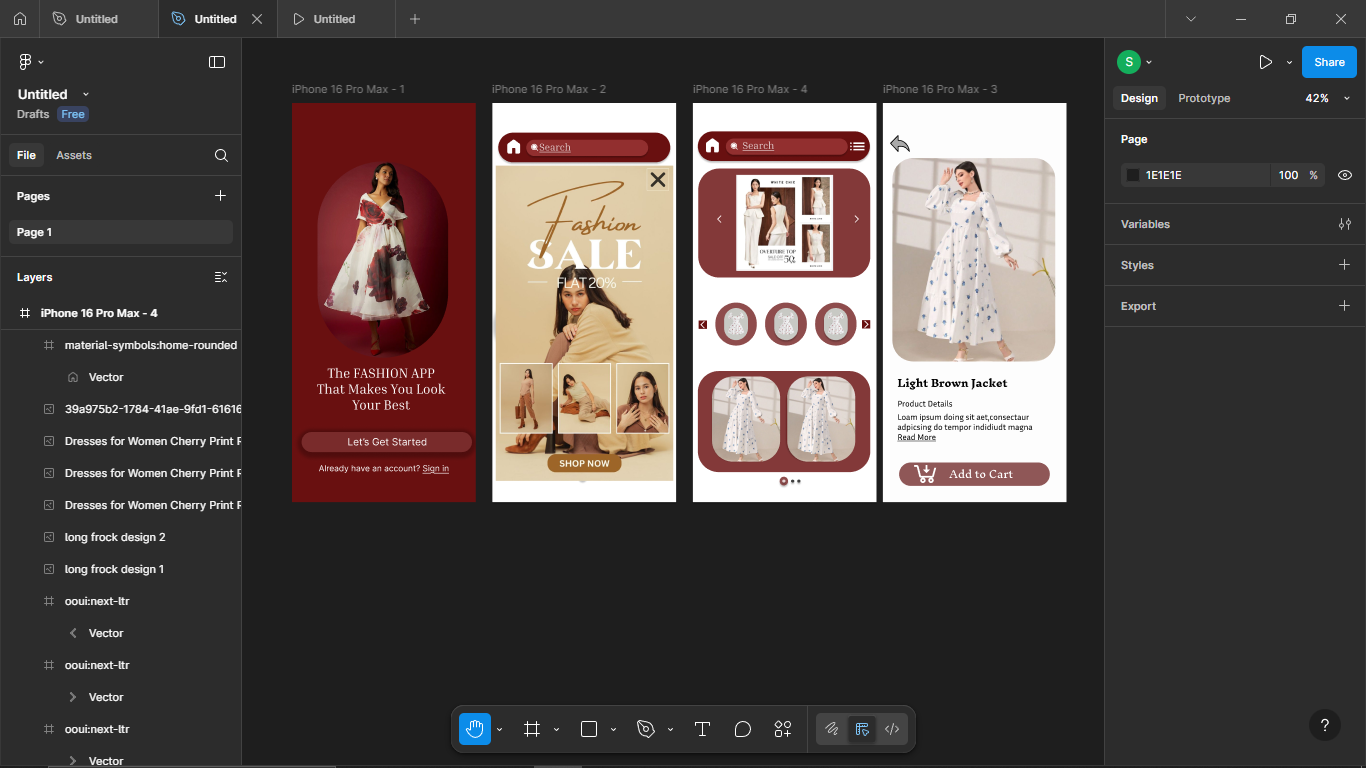Select the Pen tool in toolbar

tap(646, 729)
